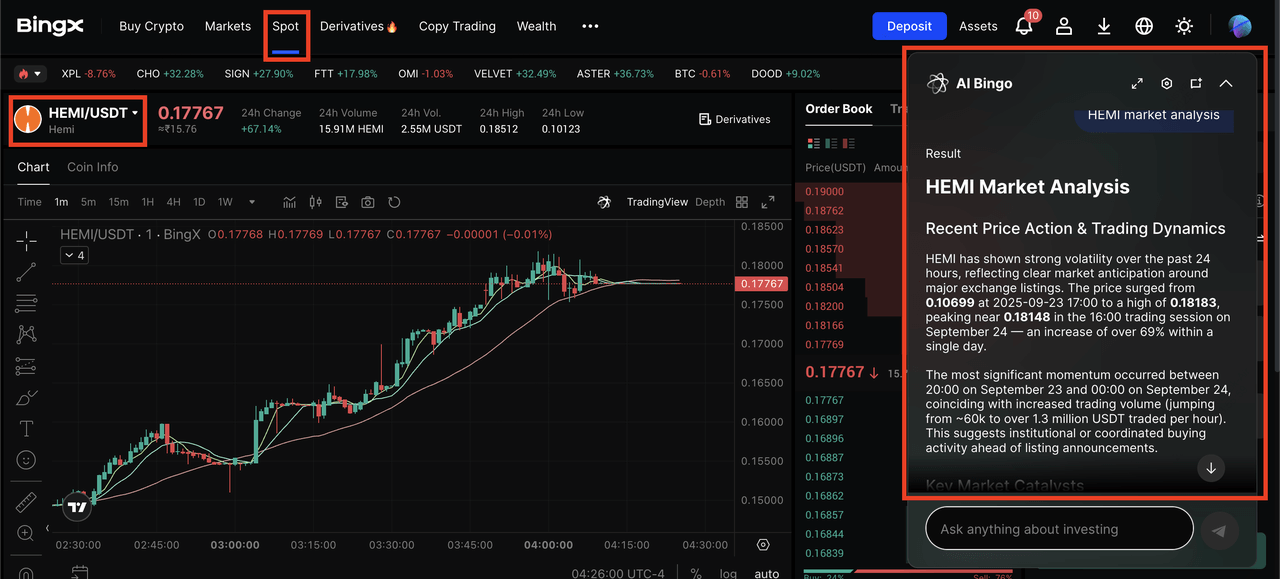The height and width of the screenshot is (579, 1280).
Task: Open more time intervals dropdown
Action: (252, 202)
